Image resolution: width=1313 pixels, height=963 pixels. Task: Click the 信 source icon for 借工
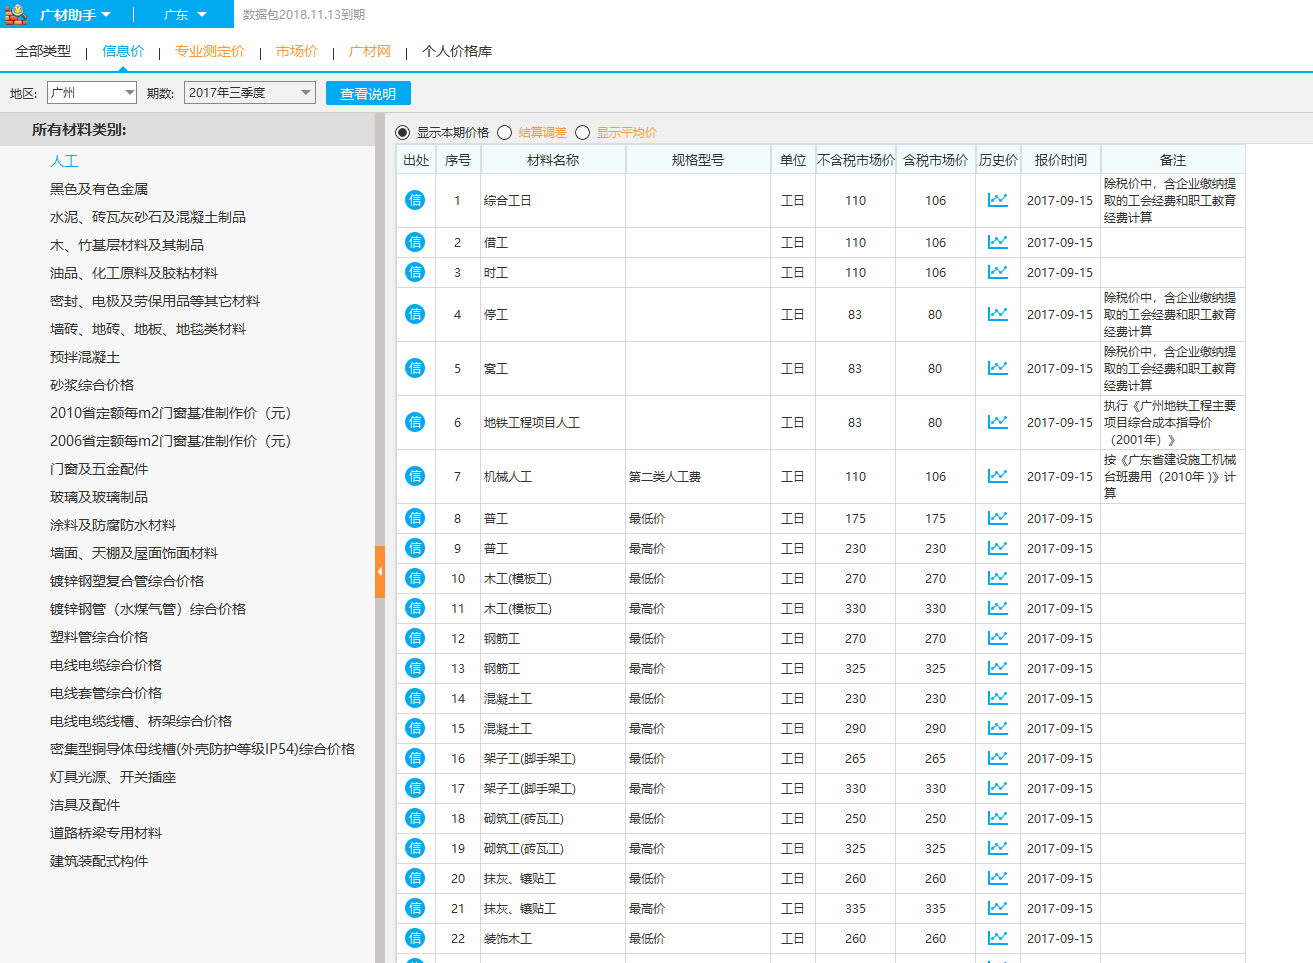[415, 242]
